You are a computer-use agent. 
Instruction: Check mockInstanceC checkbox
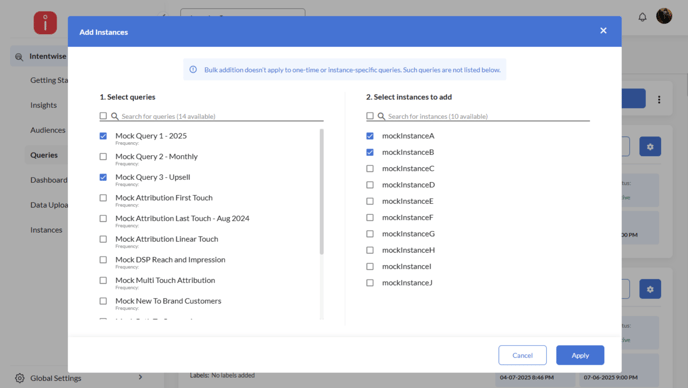tap(370, 169)
